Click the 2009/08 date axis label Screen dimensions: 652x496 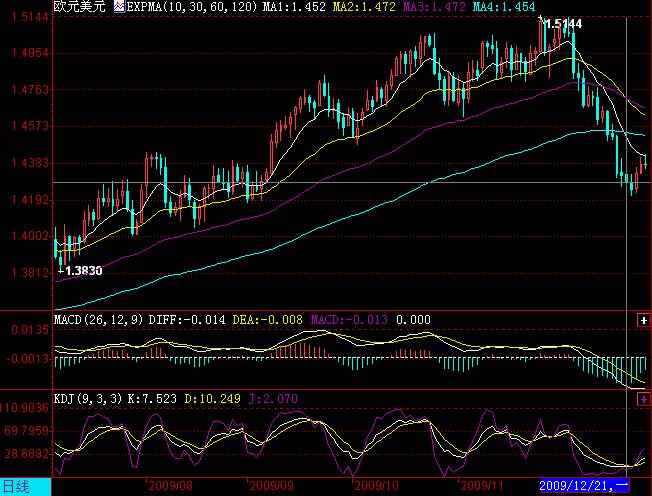pyautogui.click(x=170, y=485)
